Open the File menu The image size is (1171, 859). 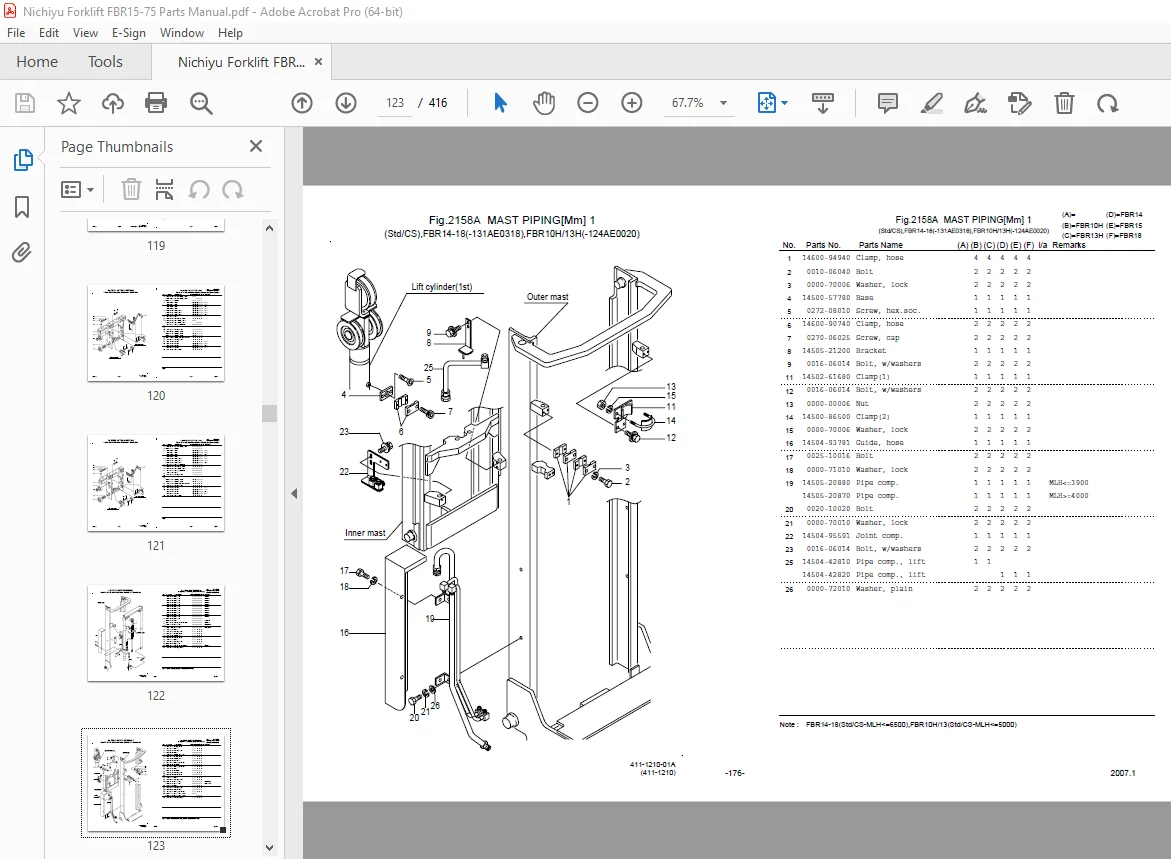16,33
